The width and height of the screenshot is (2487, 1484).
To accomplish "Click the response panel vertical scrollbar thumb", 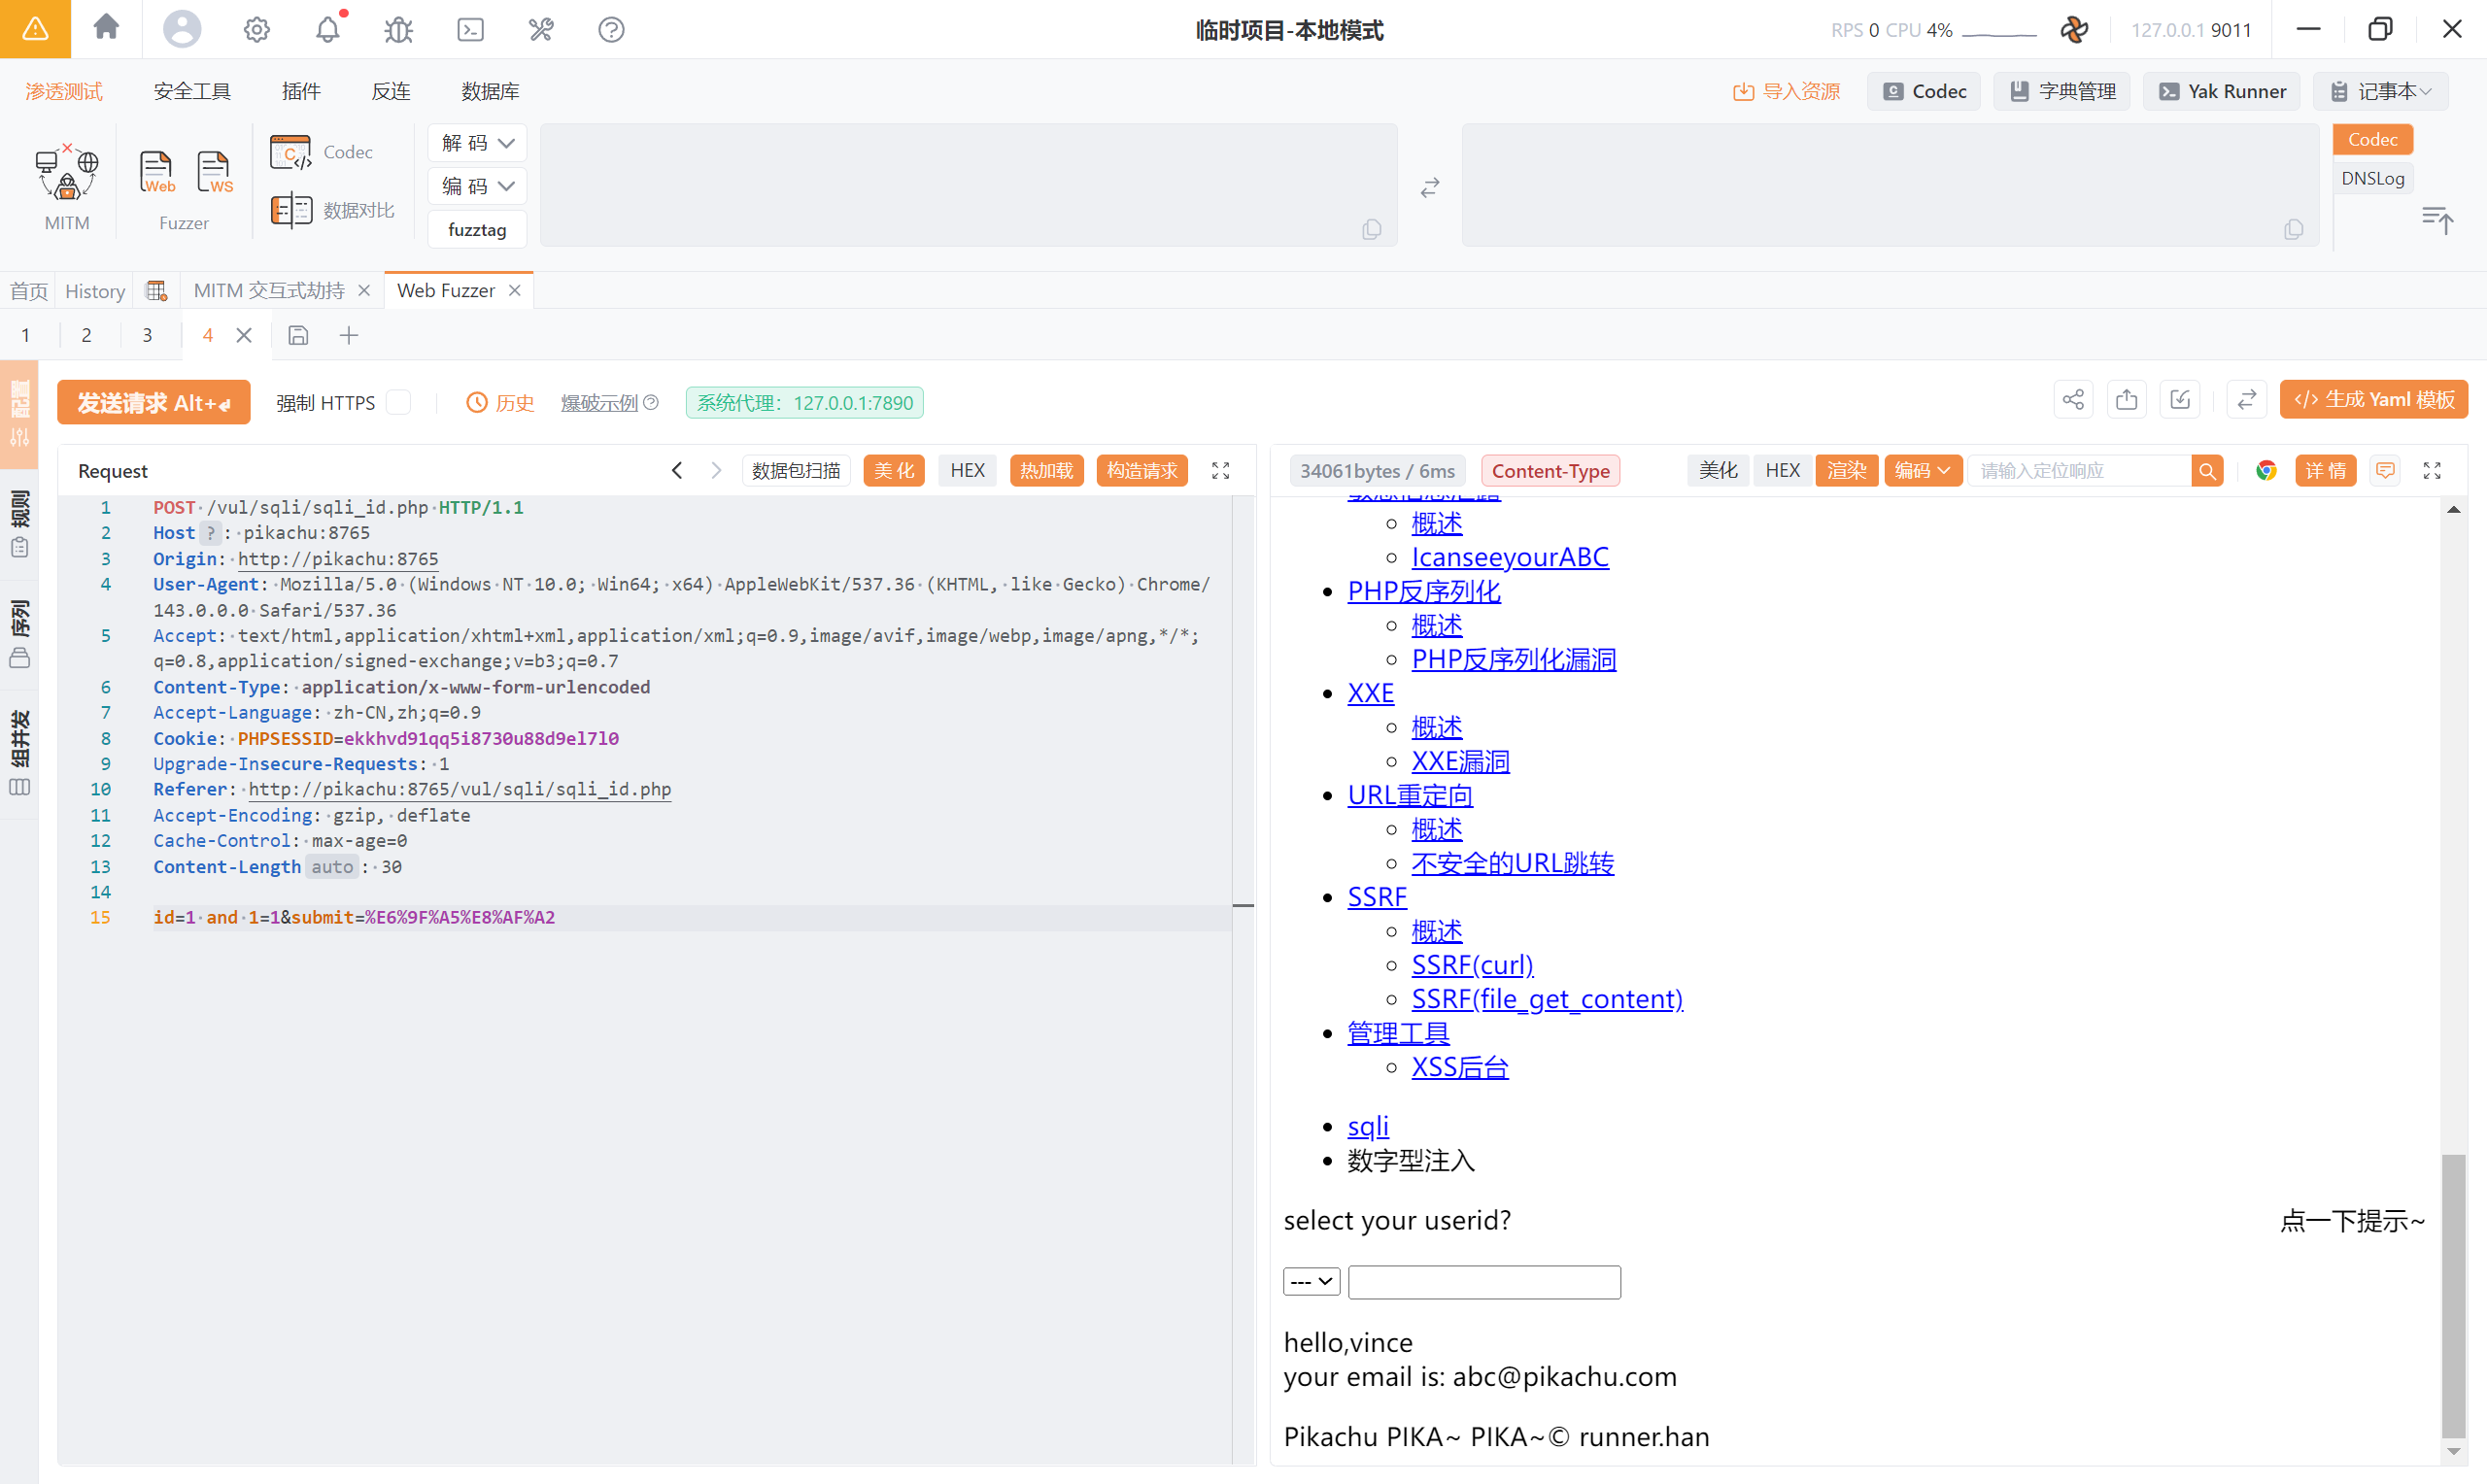I will (x=2452, y=1295).
